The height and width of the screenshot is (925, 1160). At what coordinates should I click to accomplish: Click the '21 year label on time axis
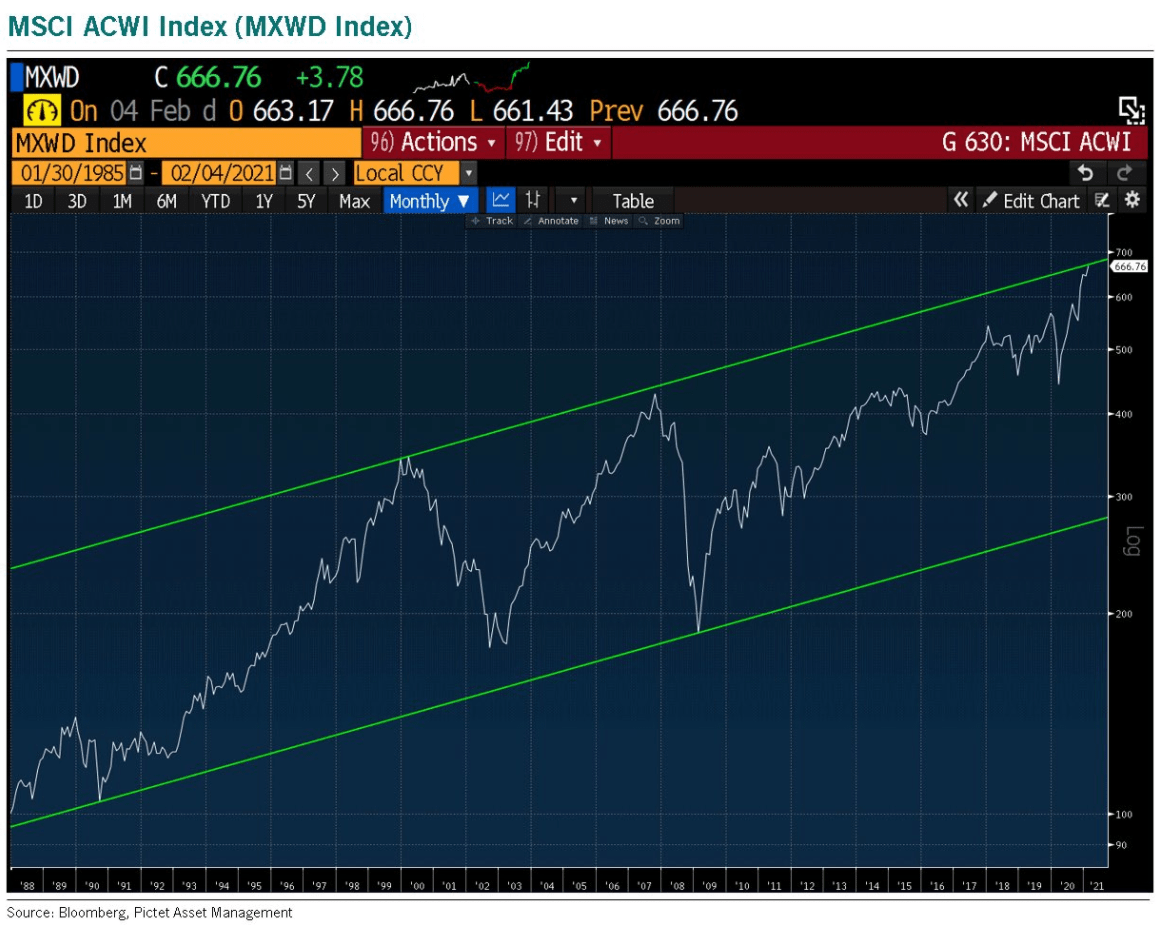click(x=1097, y=886)
